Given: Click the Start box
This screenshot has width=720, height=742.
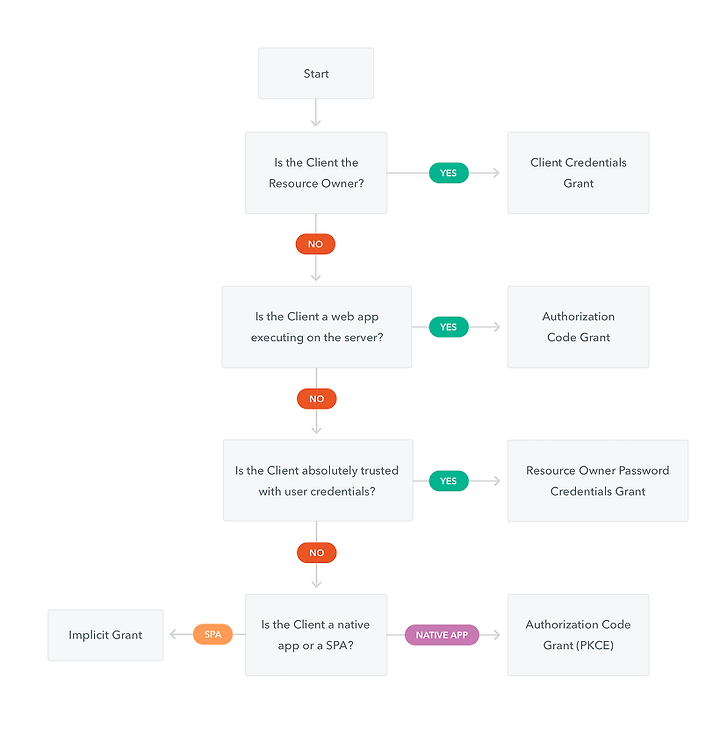Looking at the screenshot, I should coord(316,73).
